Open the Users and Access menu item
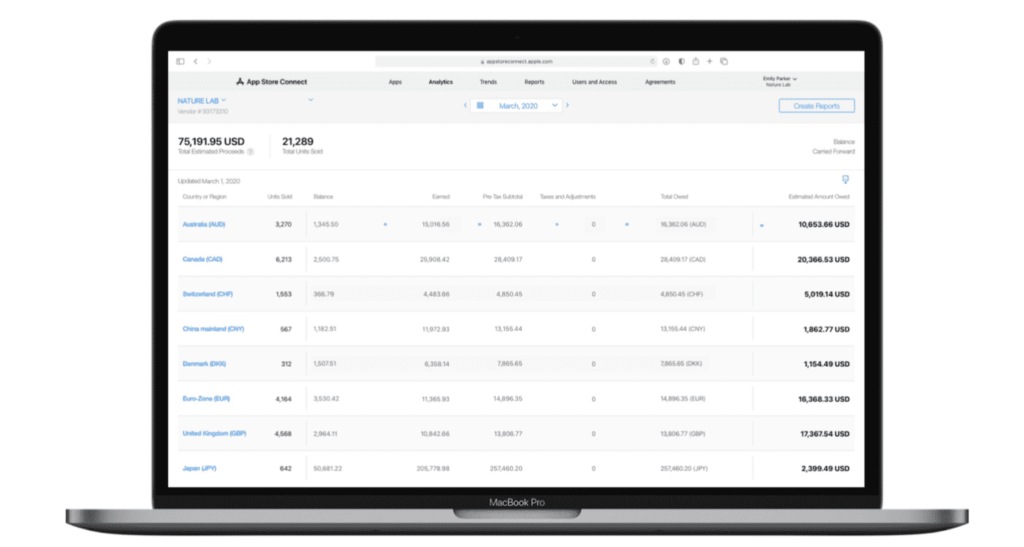Screen dimensions: 1024x547 (594, 82)
